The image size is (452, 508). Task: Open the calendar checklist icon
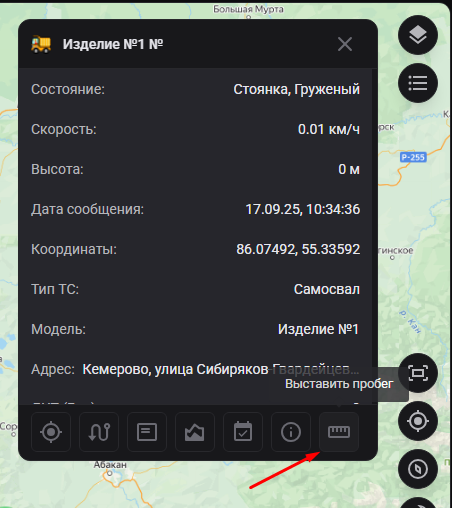(243, 432)
